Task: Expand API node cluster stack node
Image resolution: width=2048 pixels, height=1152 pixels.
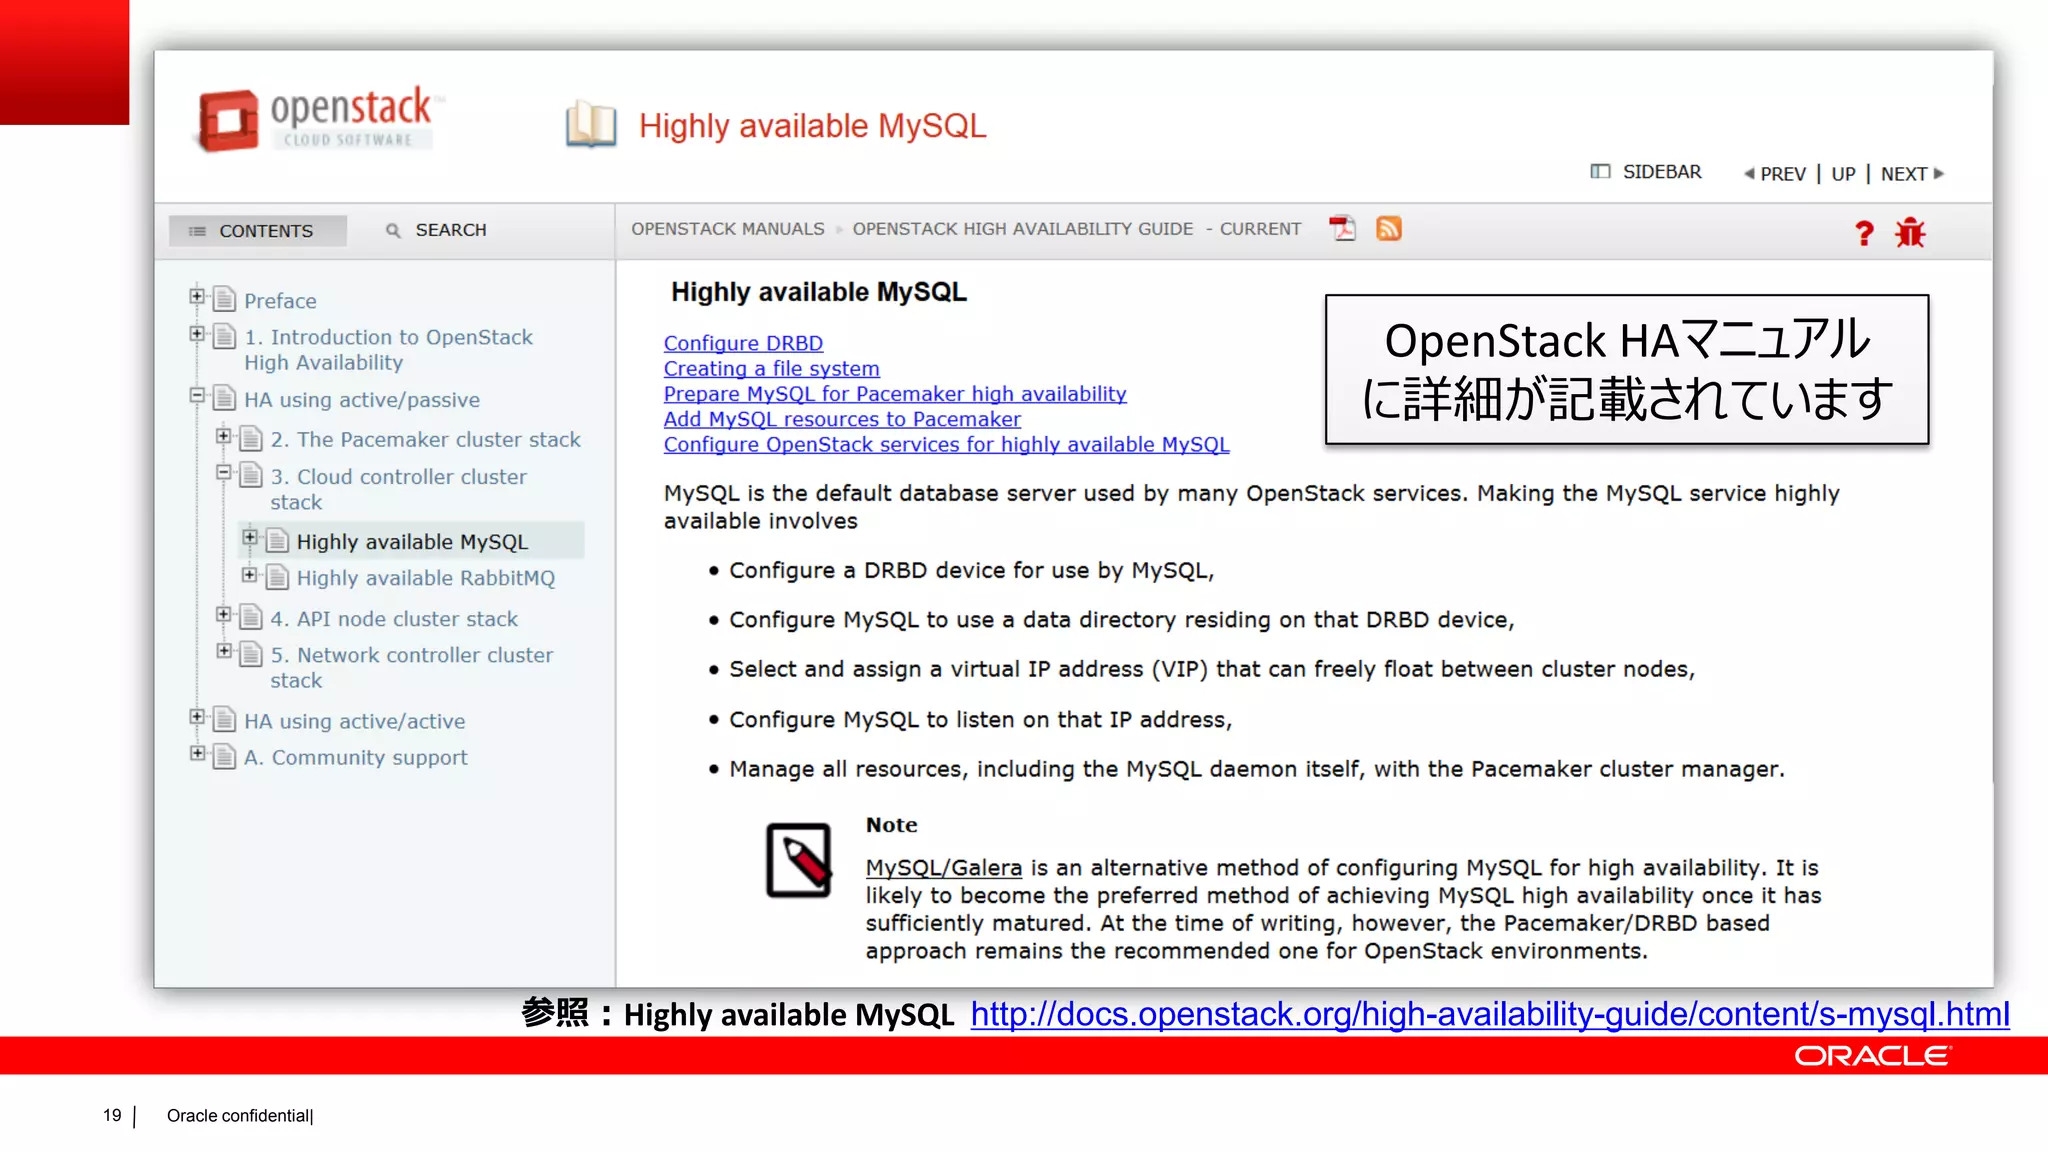Action: 224,614
